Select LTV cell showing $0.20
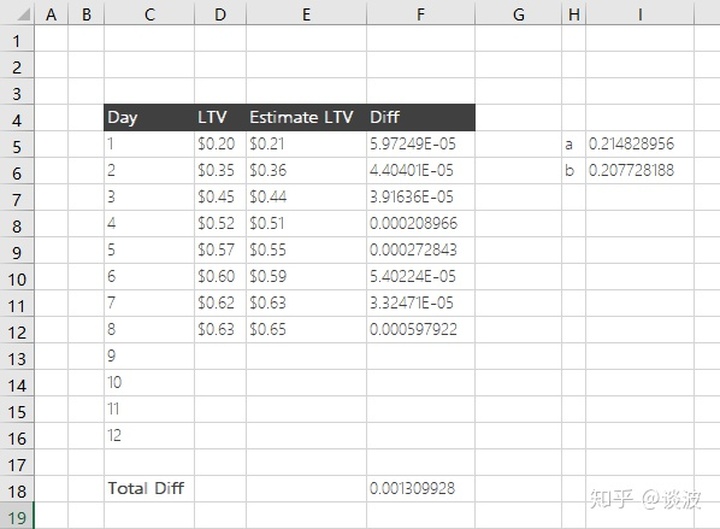 pos(220,144)
